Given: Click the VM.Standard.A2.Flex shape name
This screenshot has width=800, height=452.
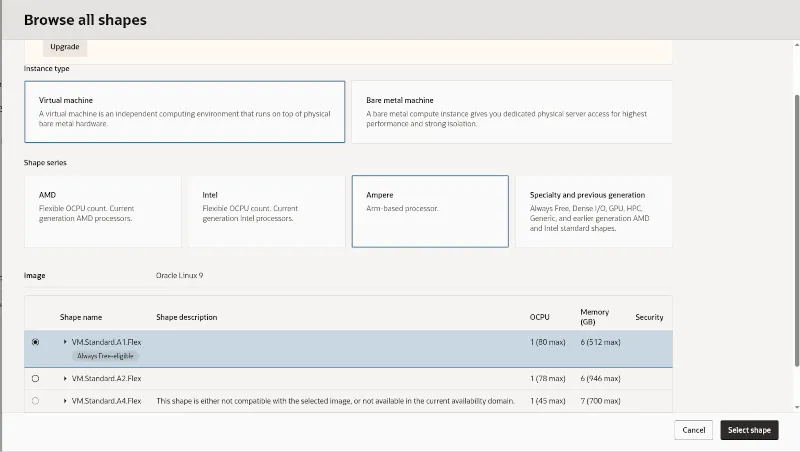Looking at the screenshot, I should [106, 379].
